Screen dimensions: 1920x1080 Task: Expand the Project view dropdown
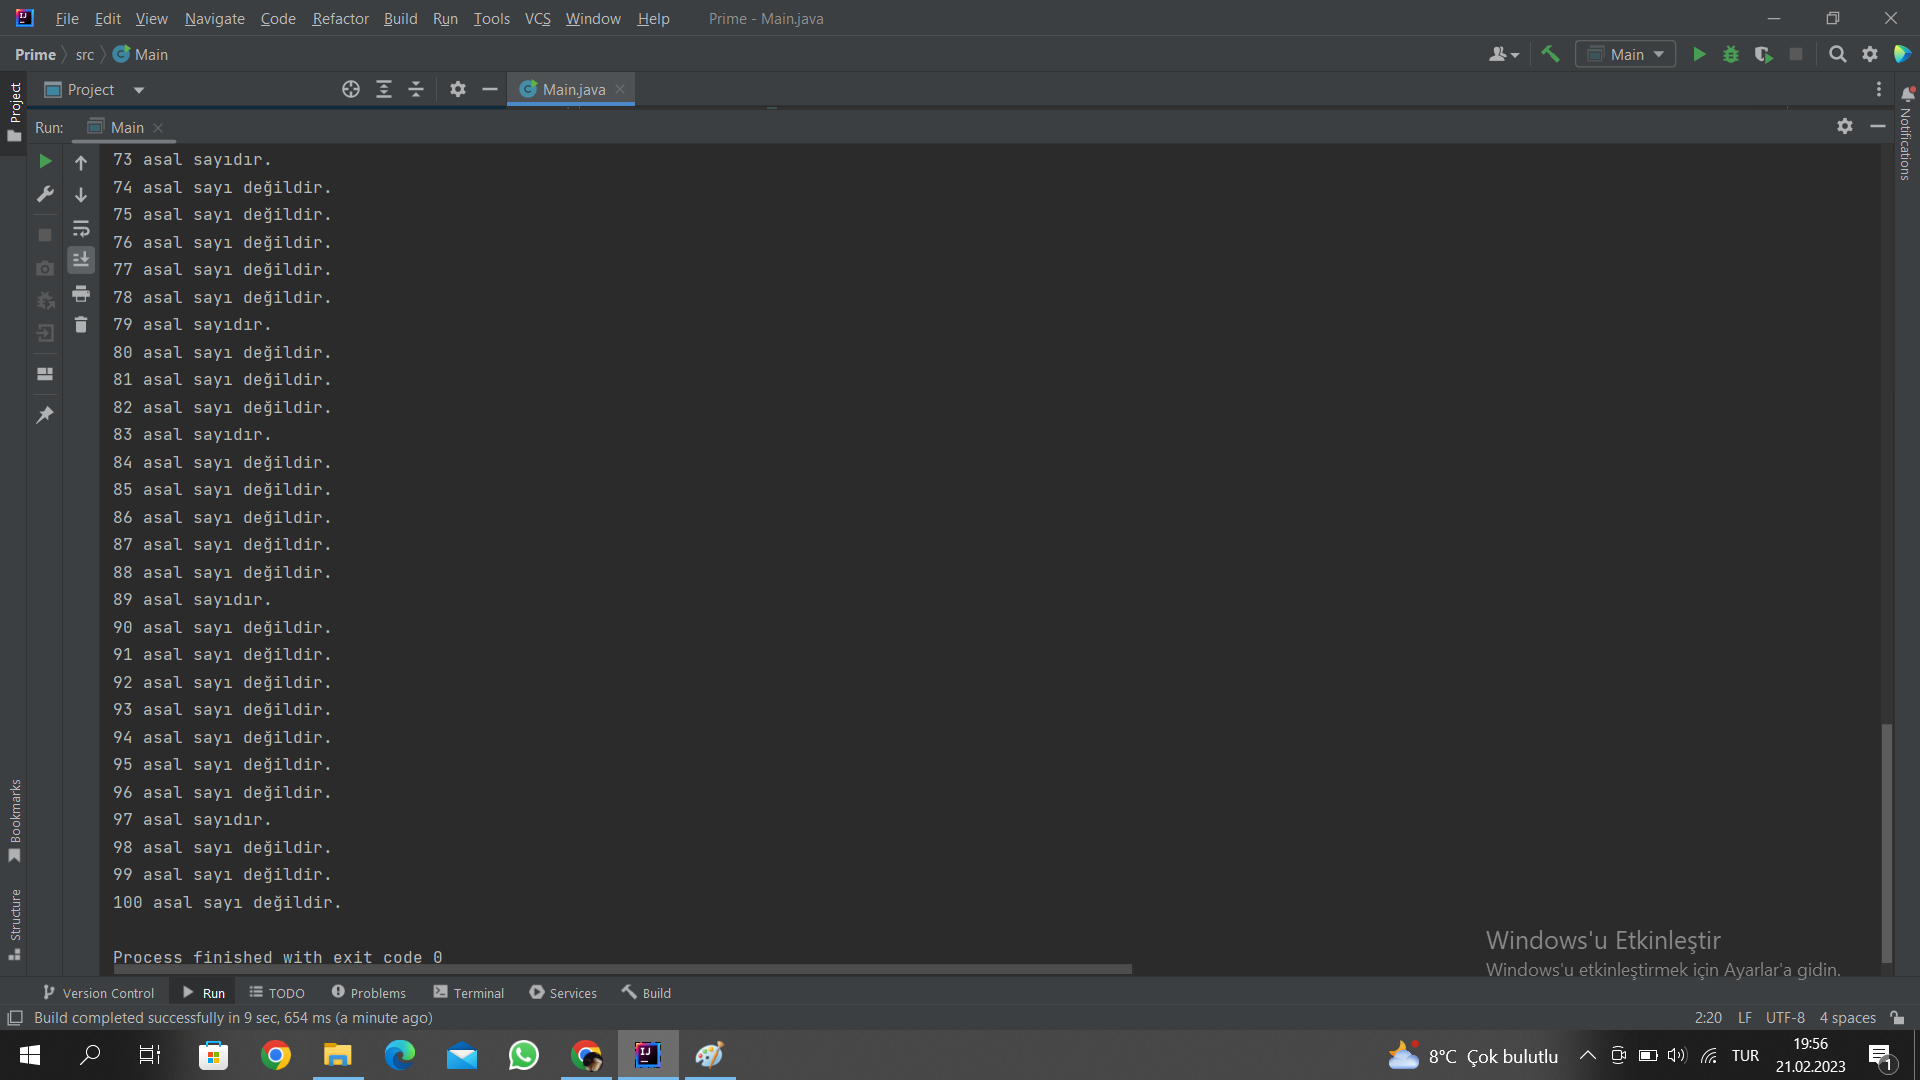(x=139, y=90)
